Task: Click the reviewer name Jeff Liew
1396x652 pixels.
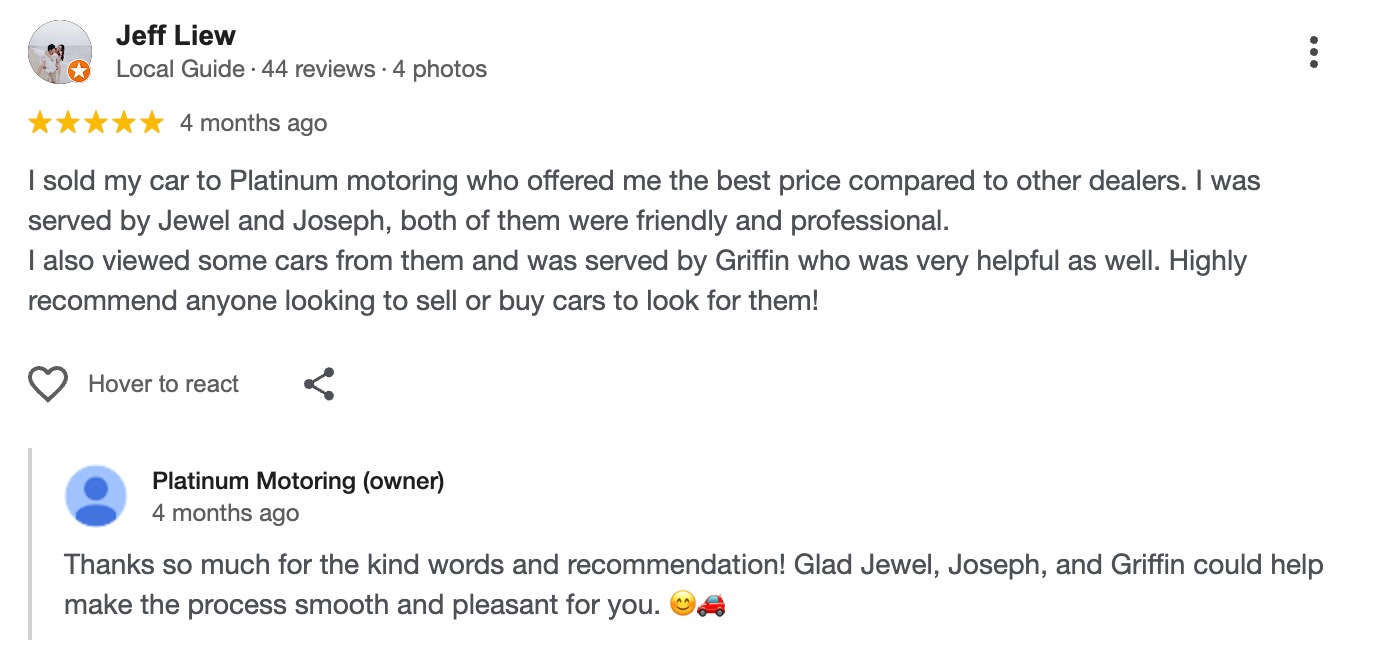Action: coord(176,36)
